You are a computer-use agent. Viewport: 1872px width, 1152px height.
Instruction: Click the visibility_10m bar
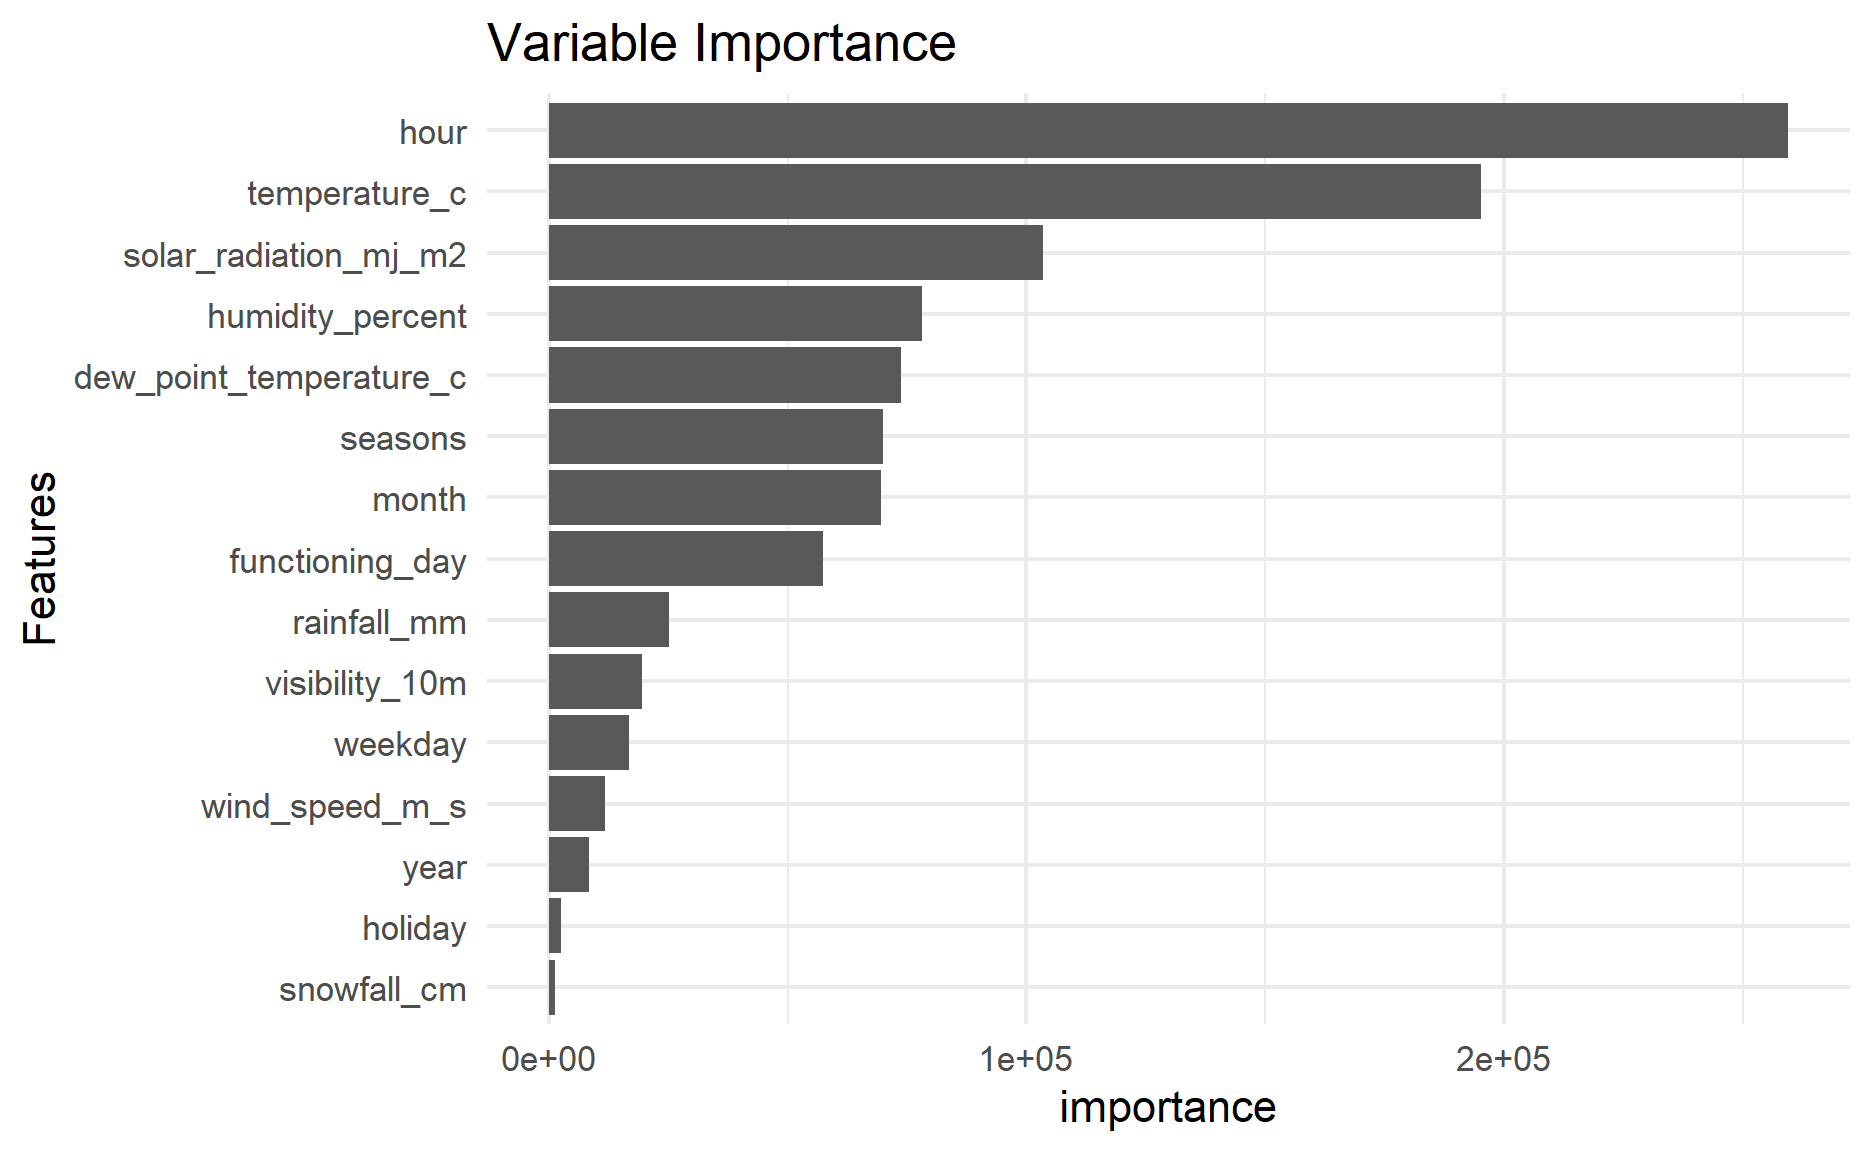(595, 682)
